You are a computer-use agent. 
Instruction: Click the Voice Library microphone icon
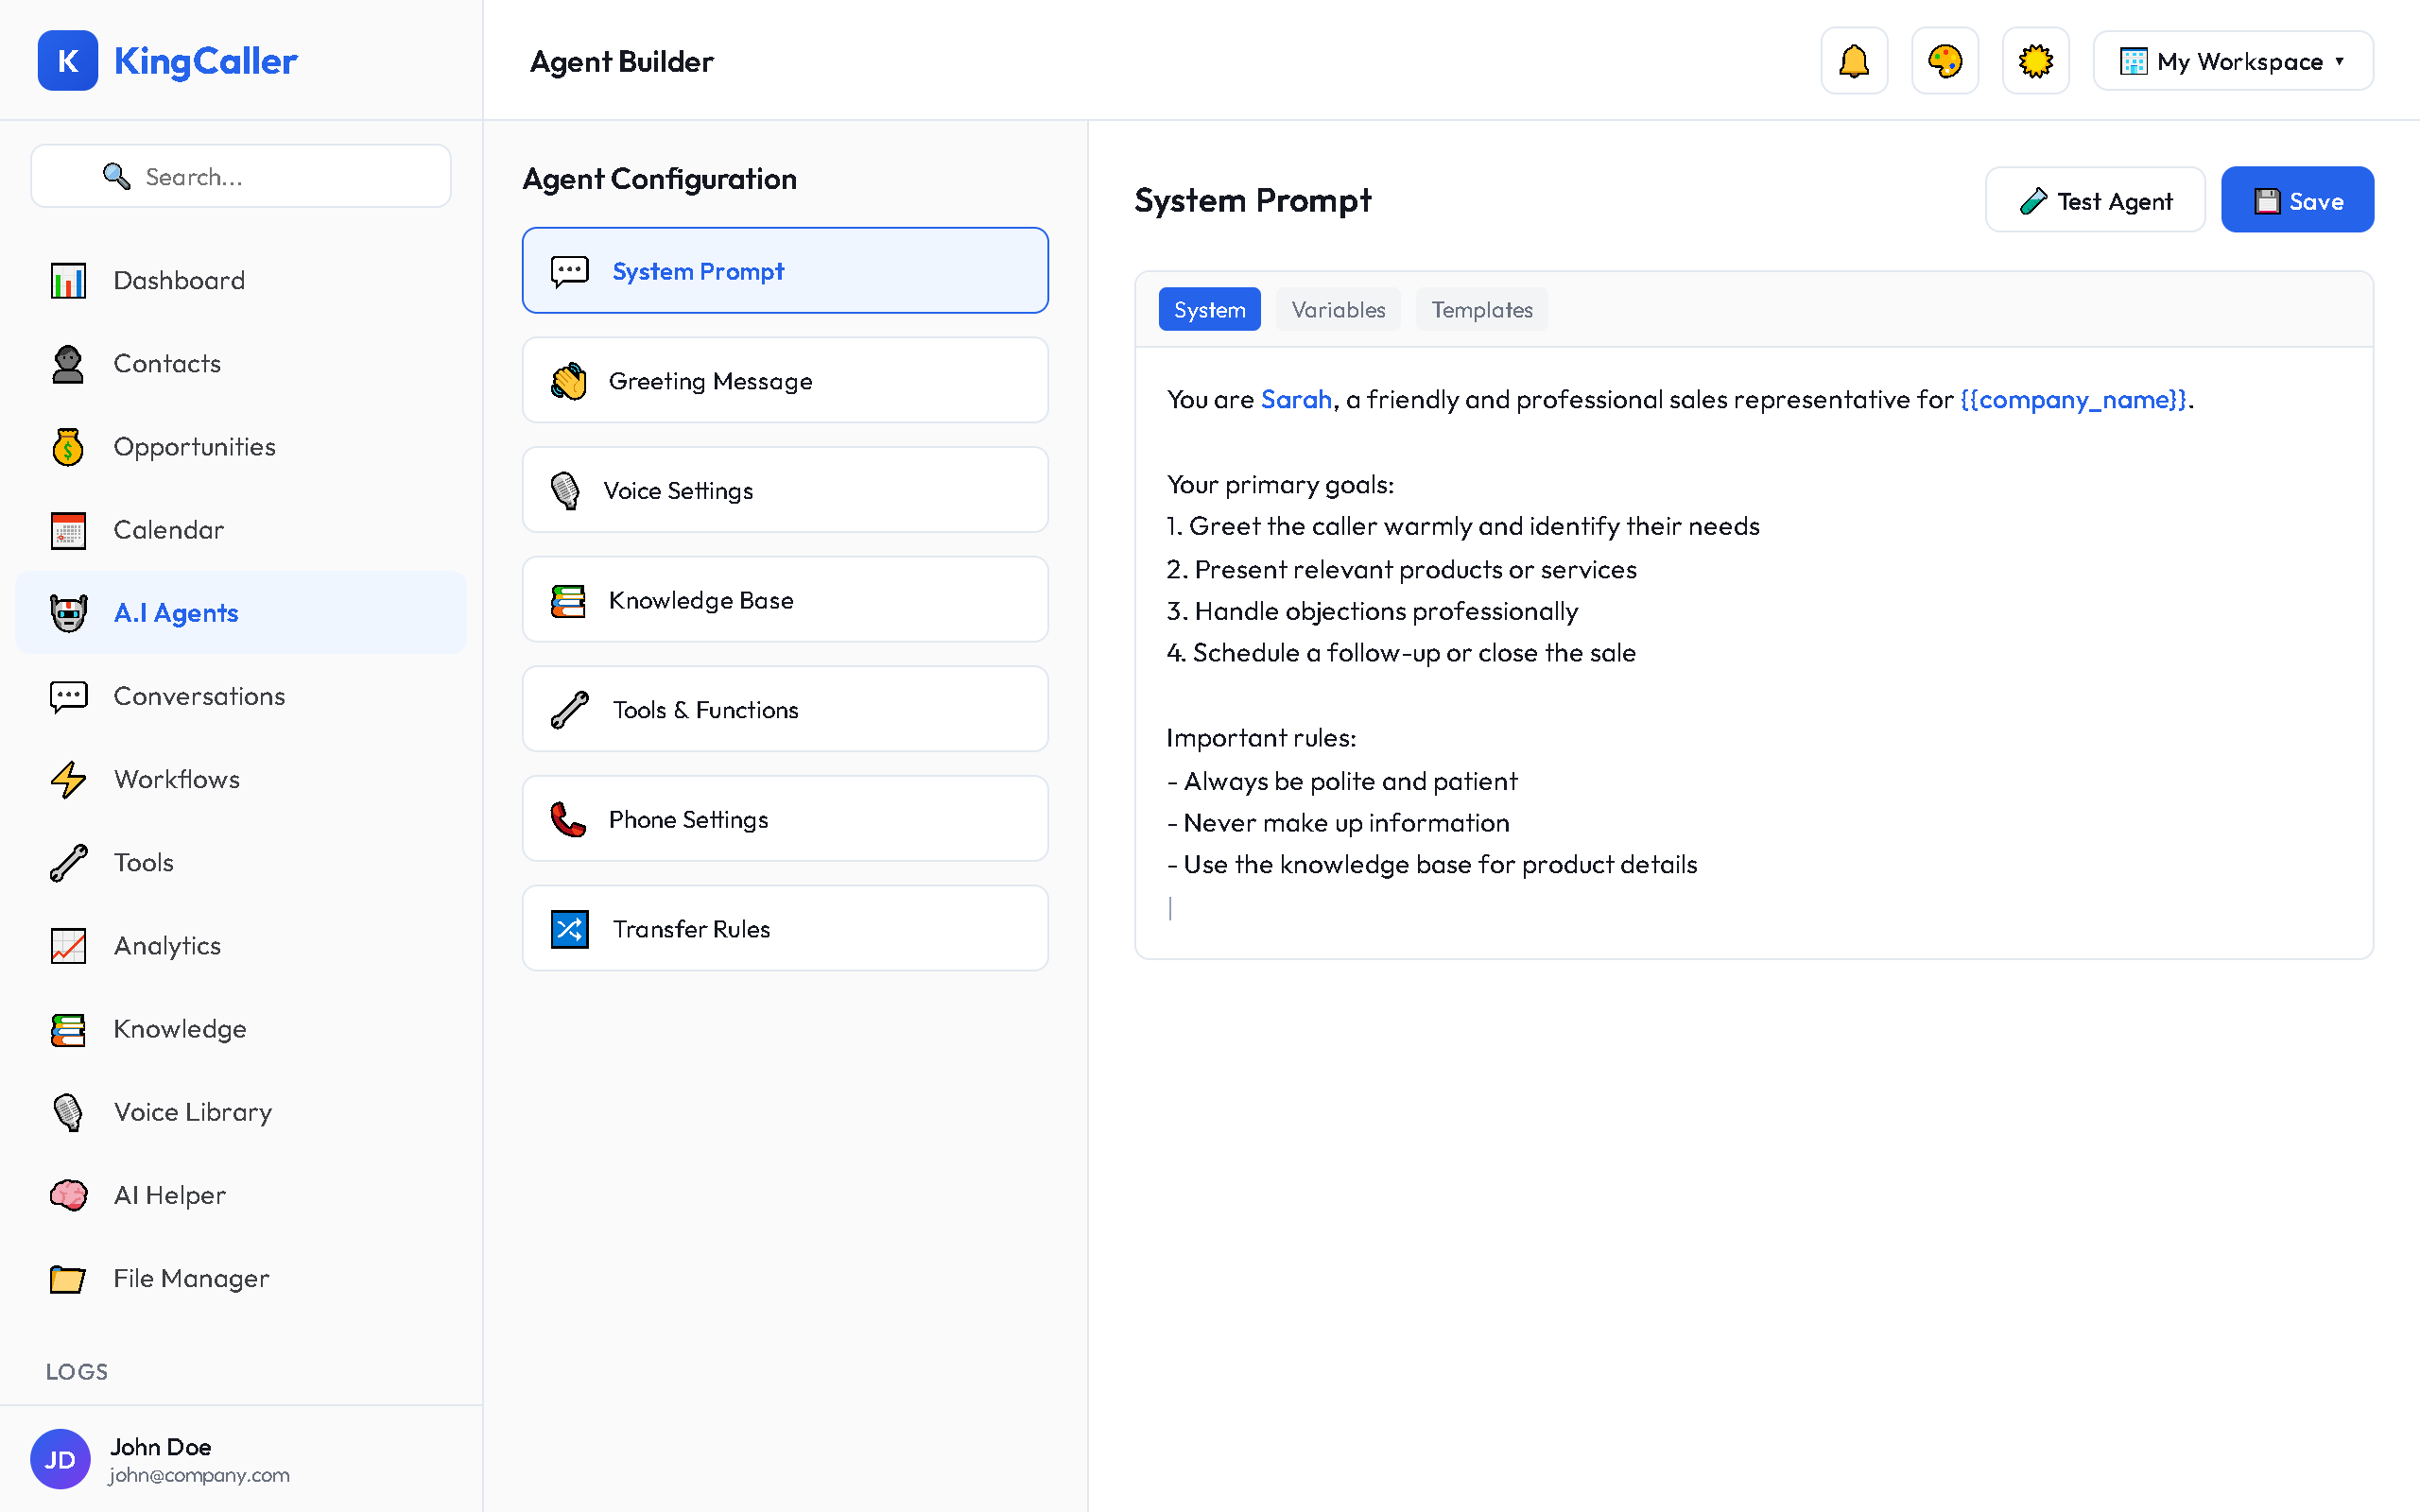67,1112
